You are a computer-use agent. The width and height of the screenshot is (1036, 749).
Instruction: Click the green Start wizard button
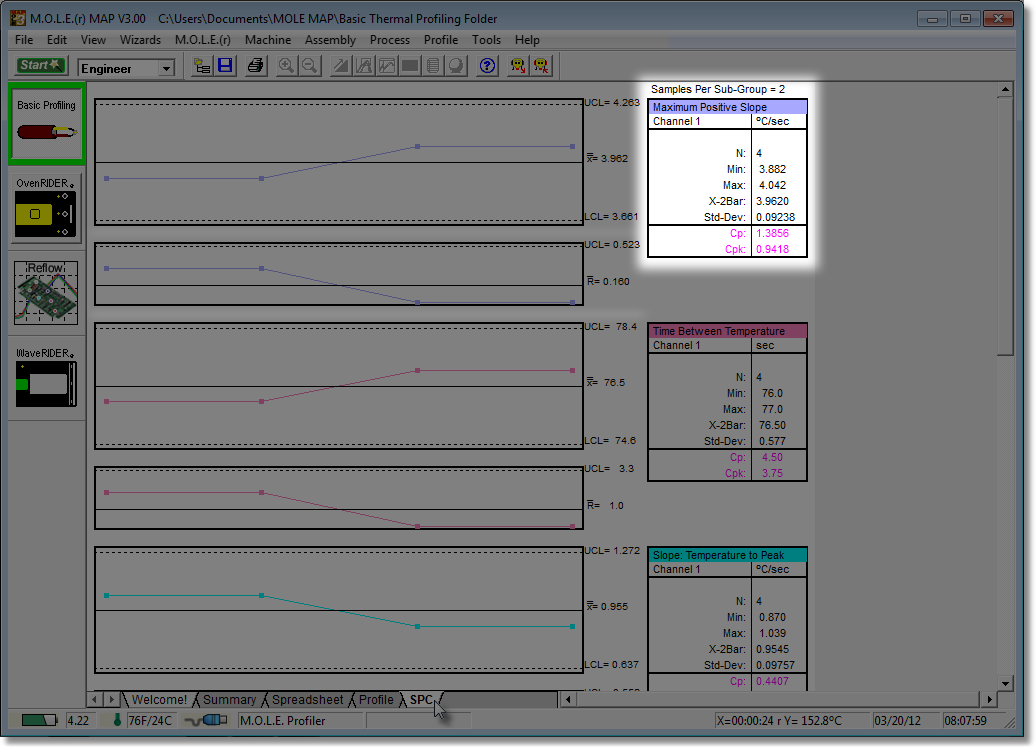tap(40, 65)
